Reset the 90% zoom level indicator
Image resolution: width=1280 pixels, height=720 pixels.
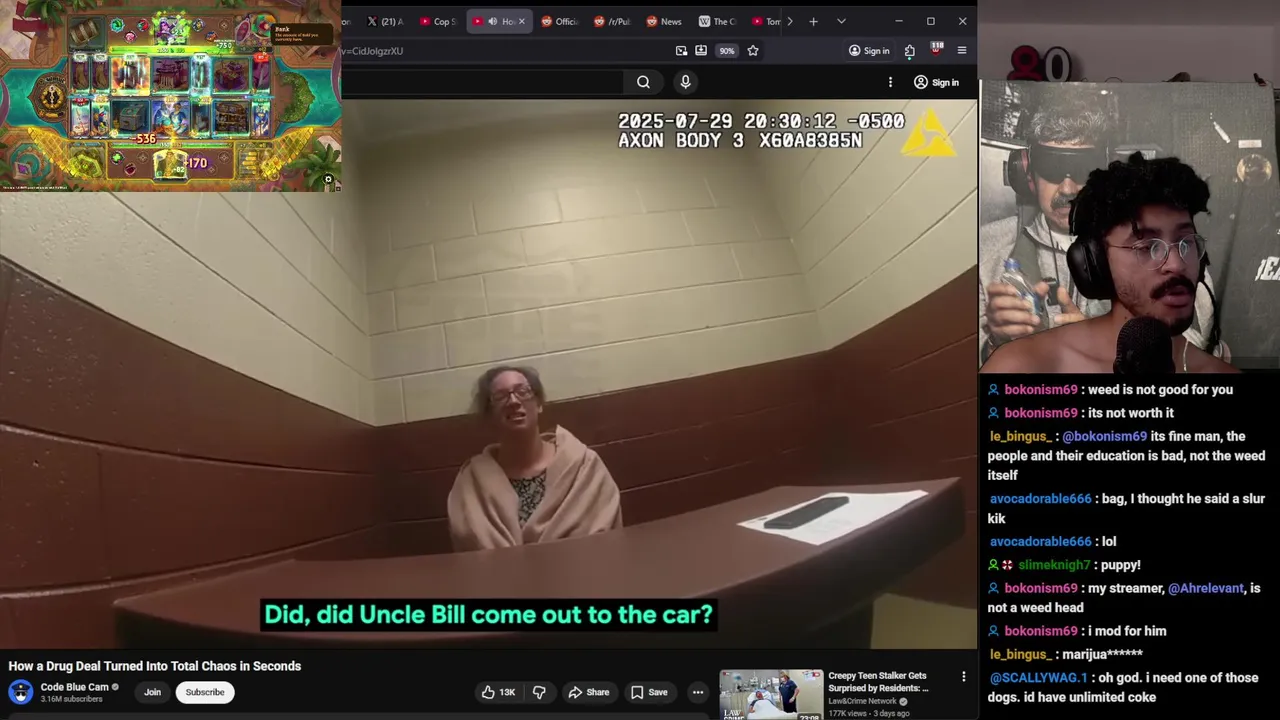pos(727,51)
